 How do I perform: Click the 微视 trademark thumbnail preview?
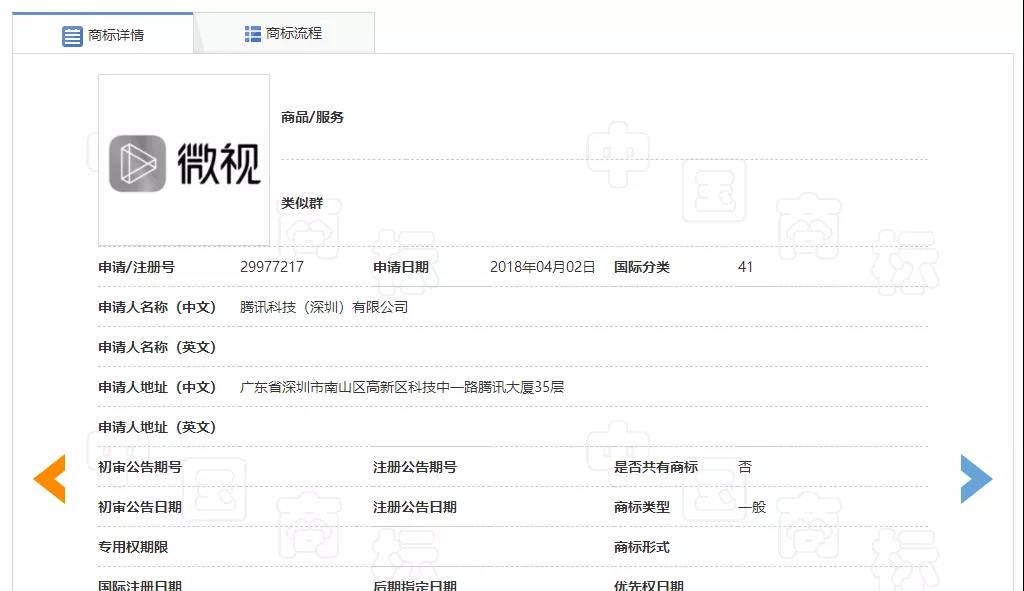point(183,159)
